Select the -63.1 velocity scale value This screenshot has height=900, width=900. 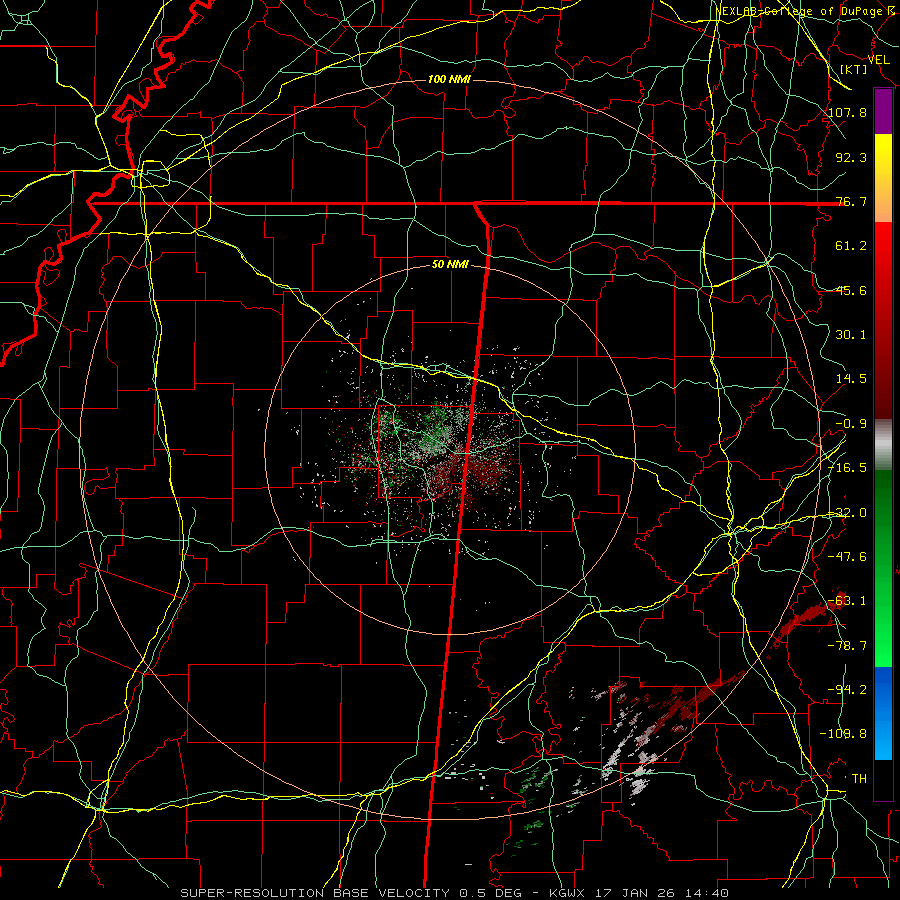click(x=848, y=601)
